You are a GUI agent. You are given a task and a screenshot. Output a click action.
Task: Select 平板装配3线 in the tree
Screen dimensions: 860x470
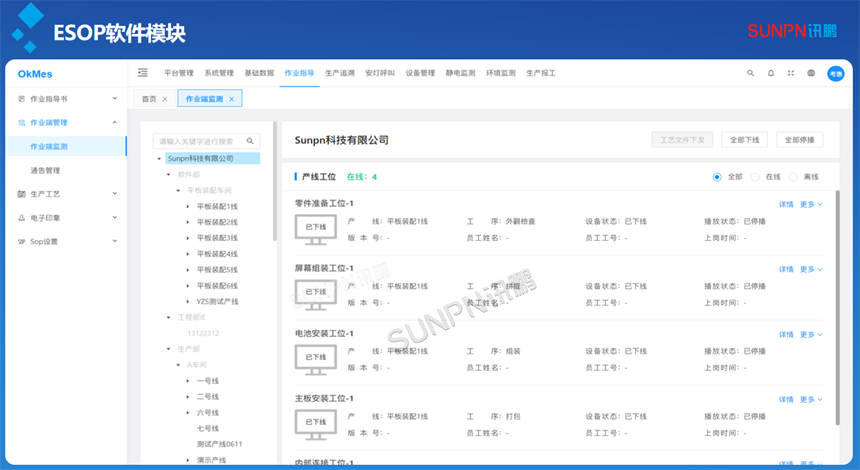coord(217,238)
